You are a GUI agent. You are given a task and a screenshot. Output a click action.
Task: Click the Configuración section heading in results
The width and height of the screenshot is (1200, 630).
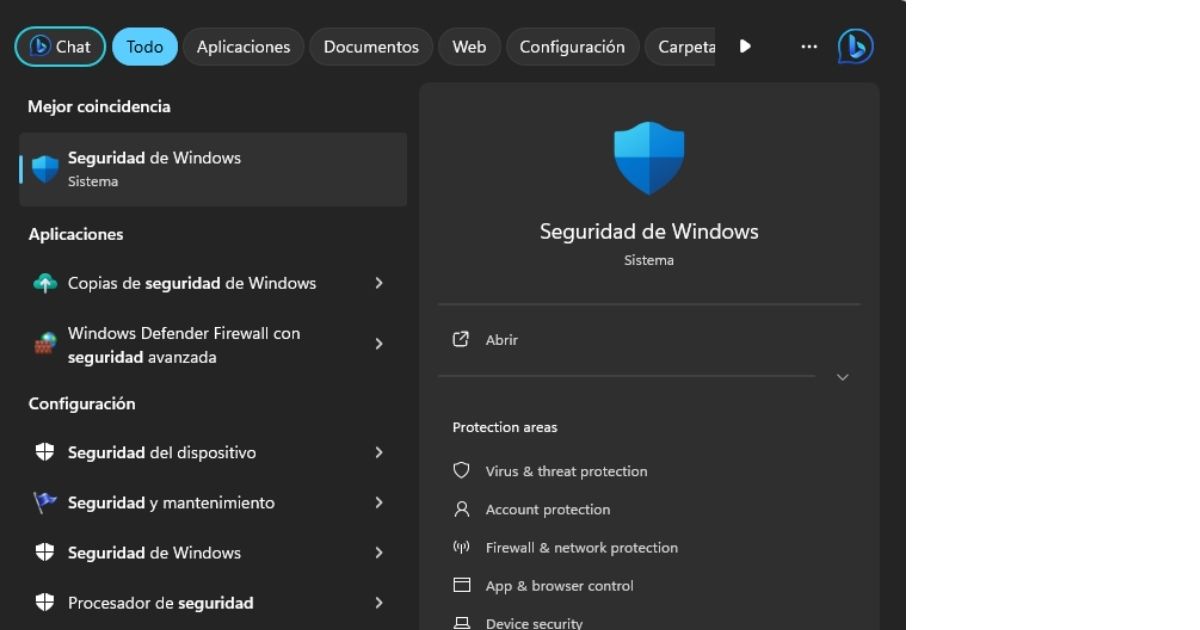[82, 404]
